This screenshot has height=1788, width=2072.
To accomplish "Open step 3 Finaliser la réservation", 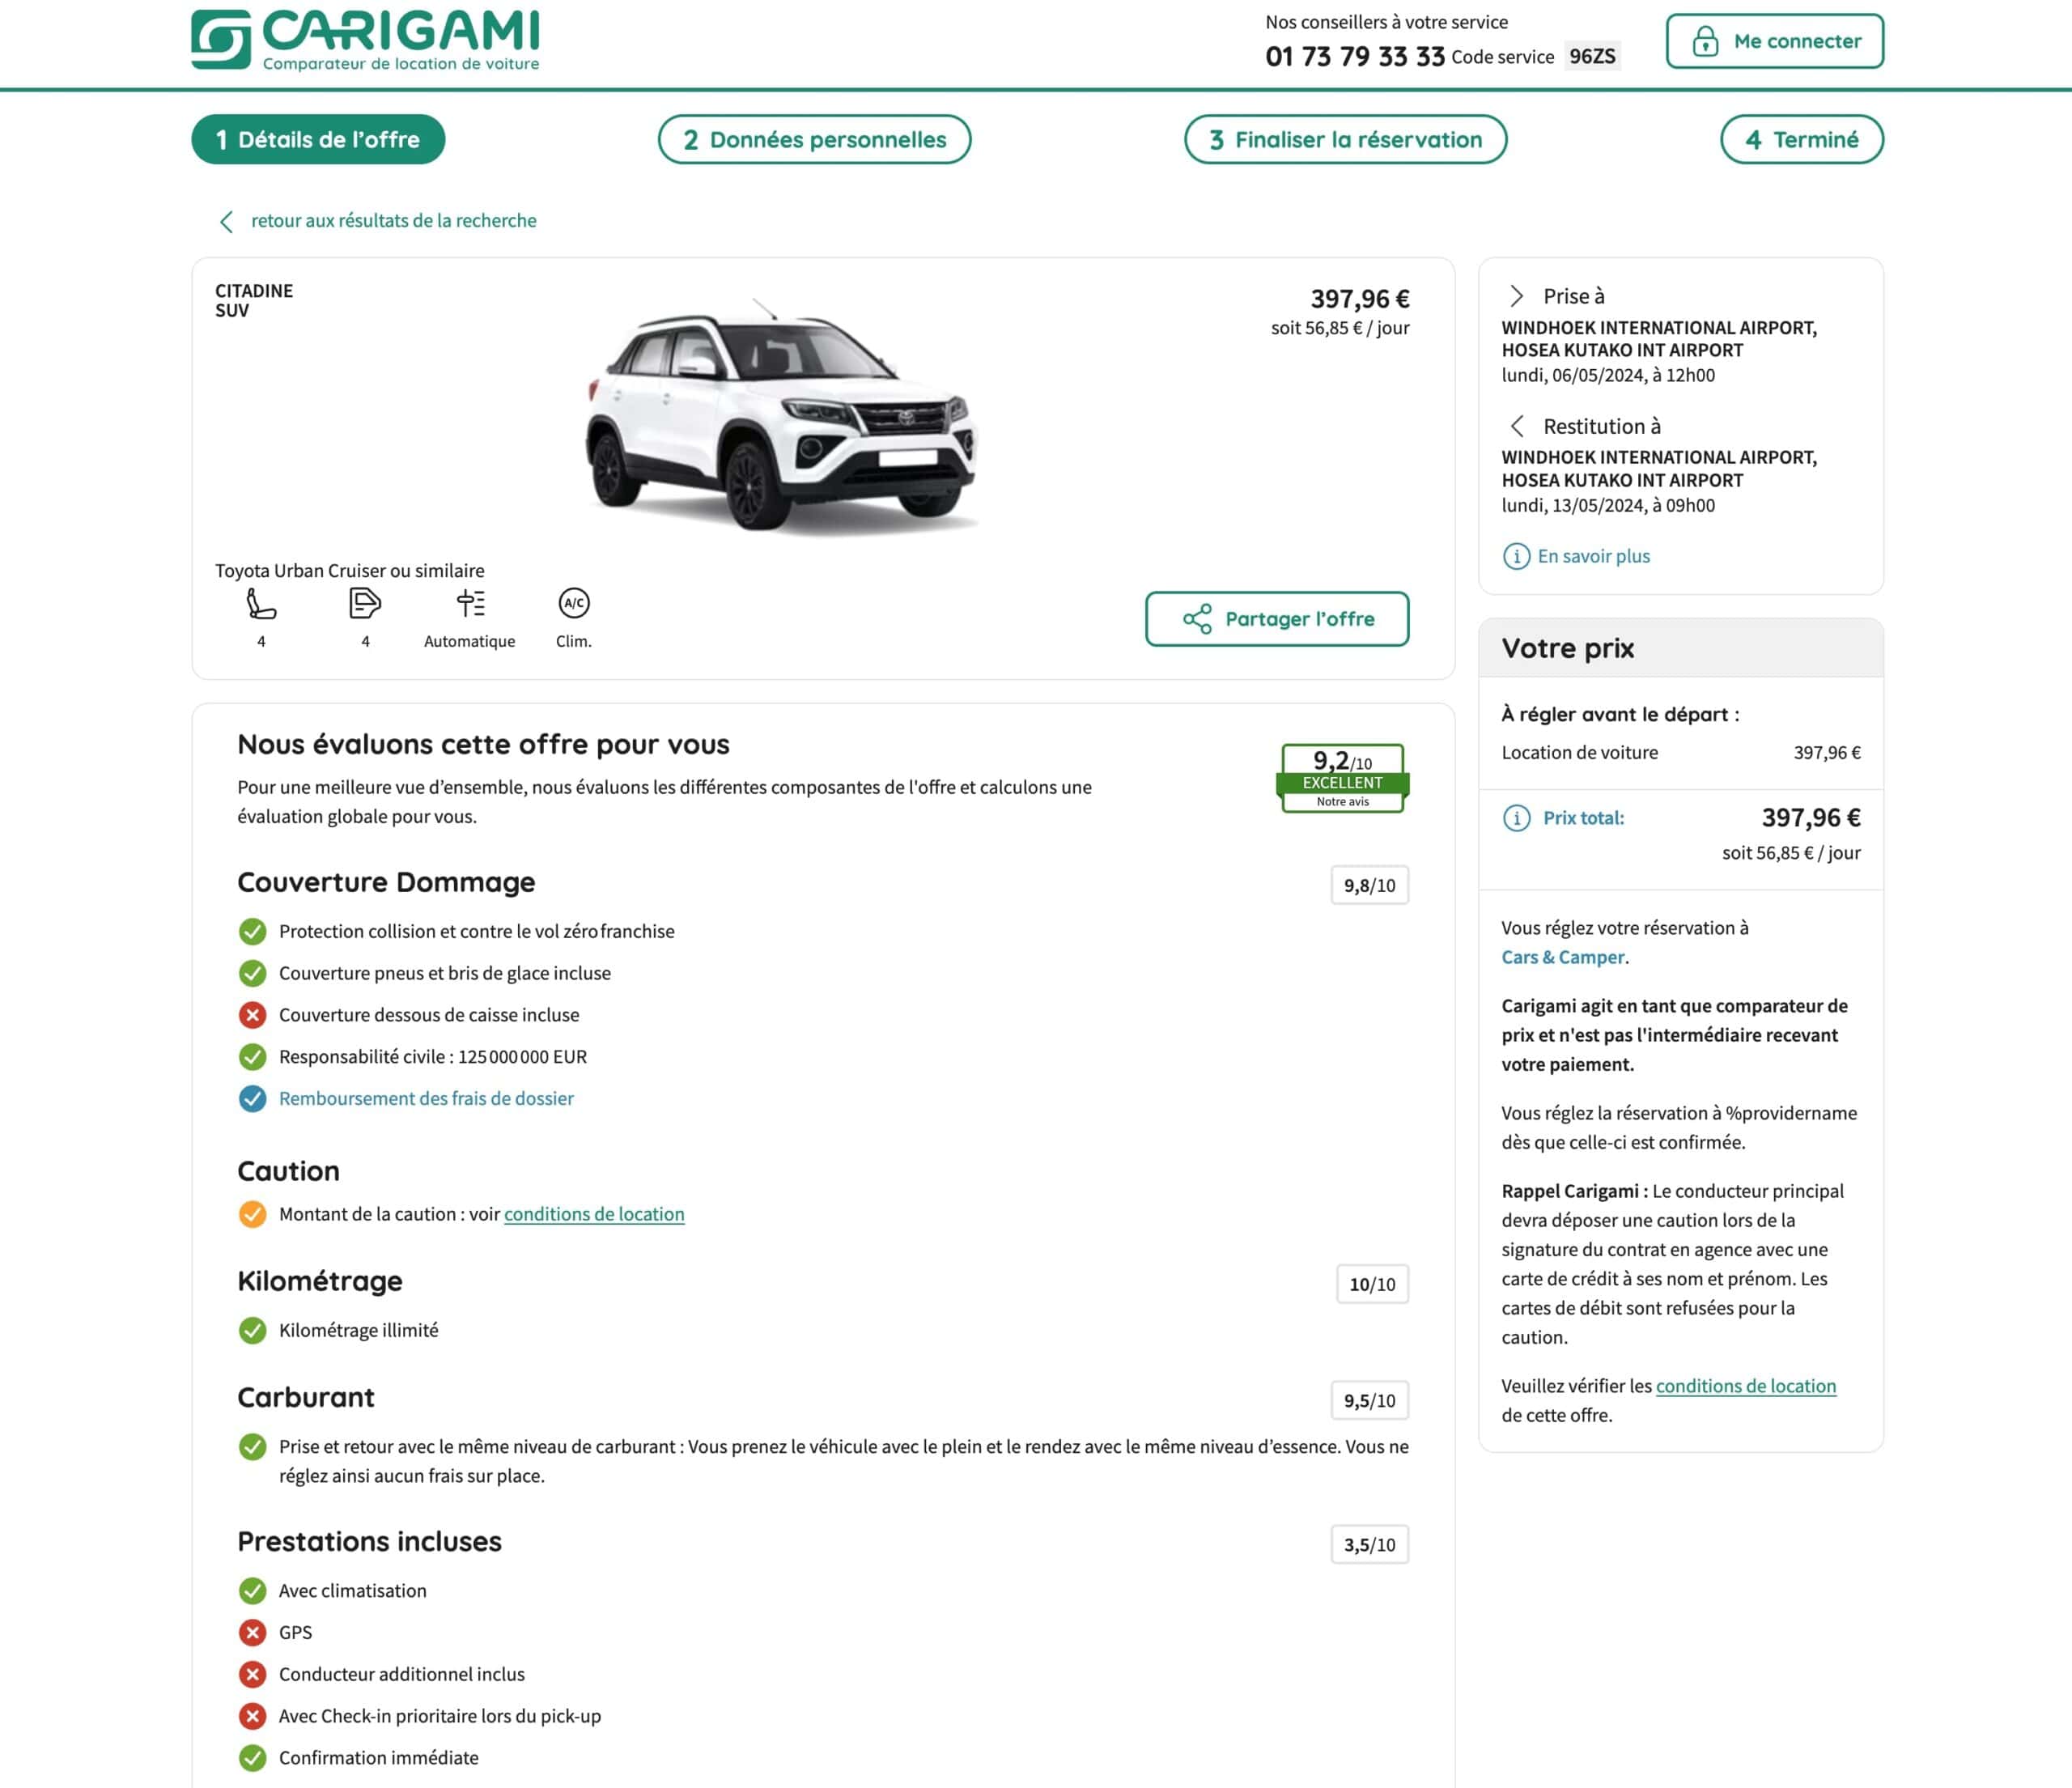I will [x=1345, y=139].
